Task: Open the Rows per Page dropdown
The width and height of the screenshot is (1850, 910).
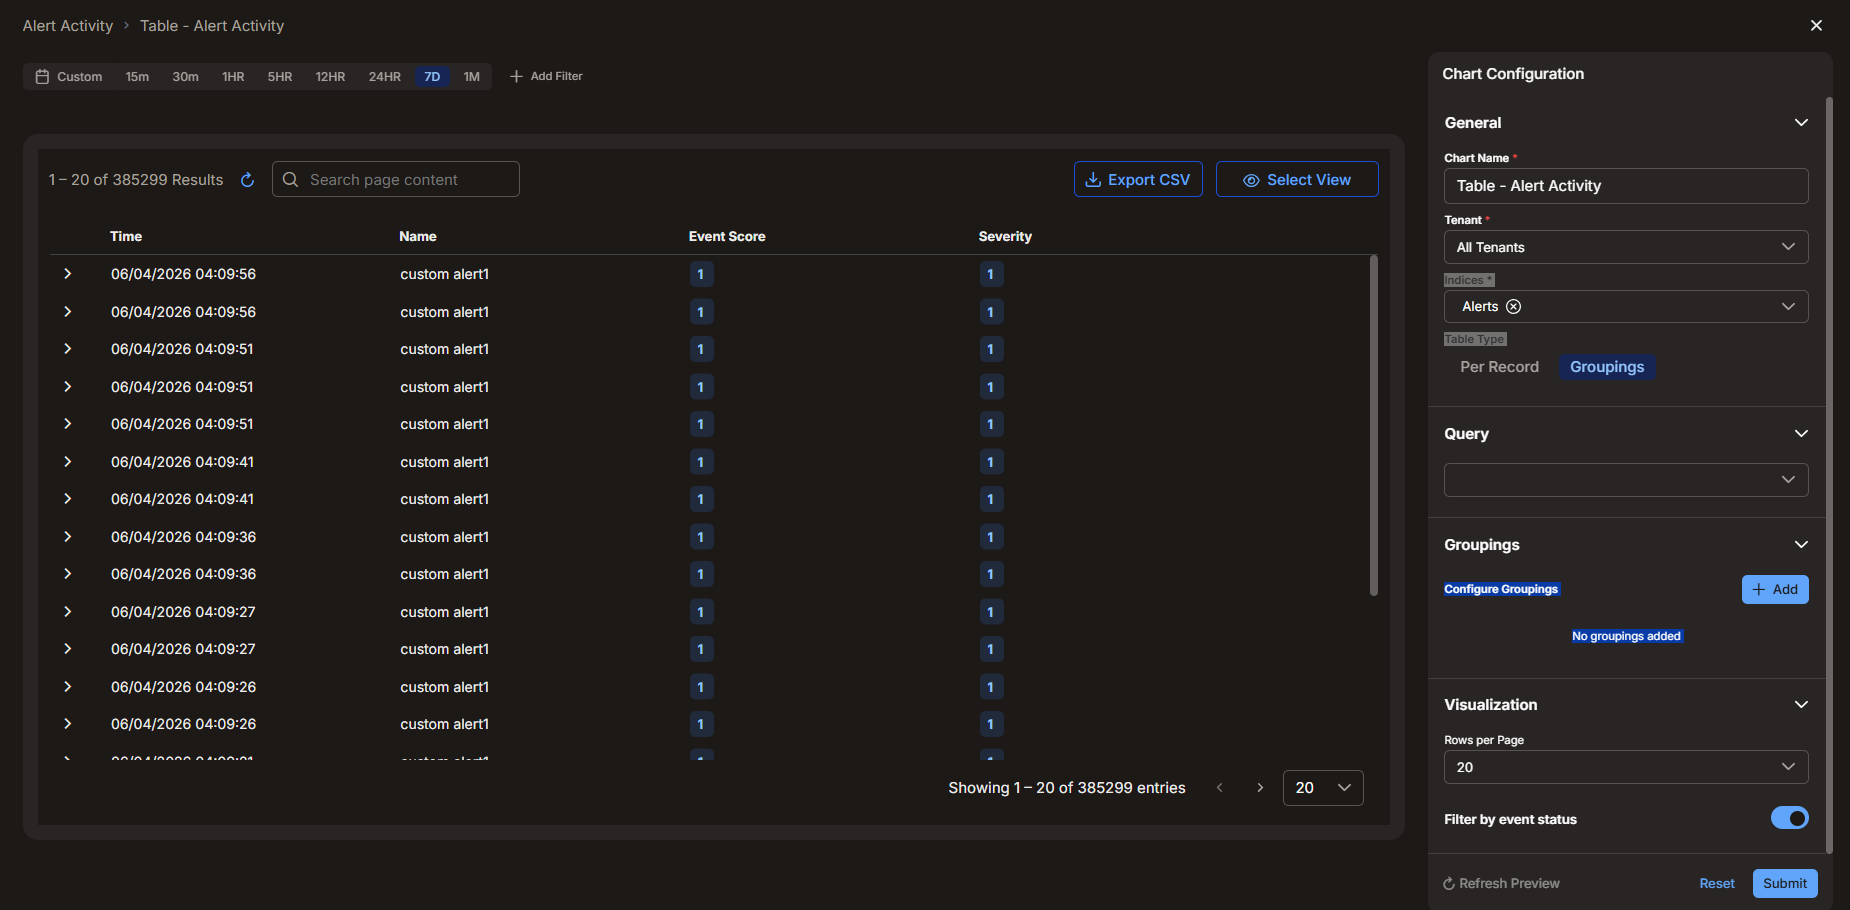Action: click(1626, 767)
